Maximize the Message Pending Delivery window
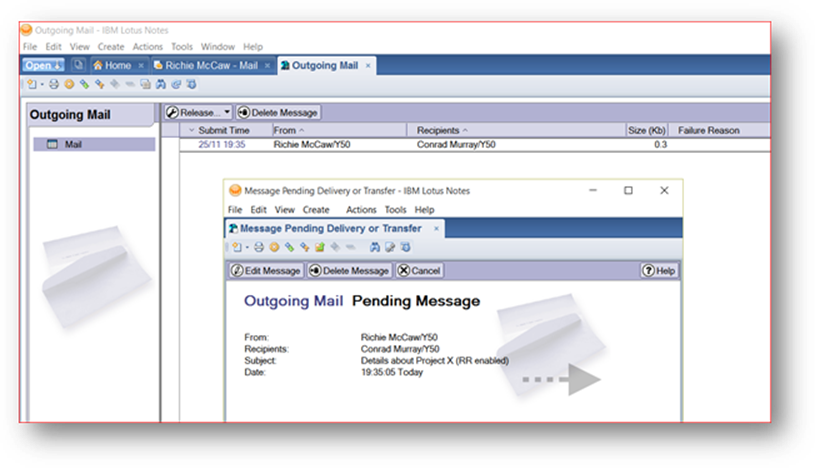Viewport: 815px width, 468px height. click(x=628, y=191)
